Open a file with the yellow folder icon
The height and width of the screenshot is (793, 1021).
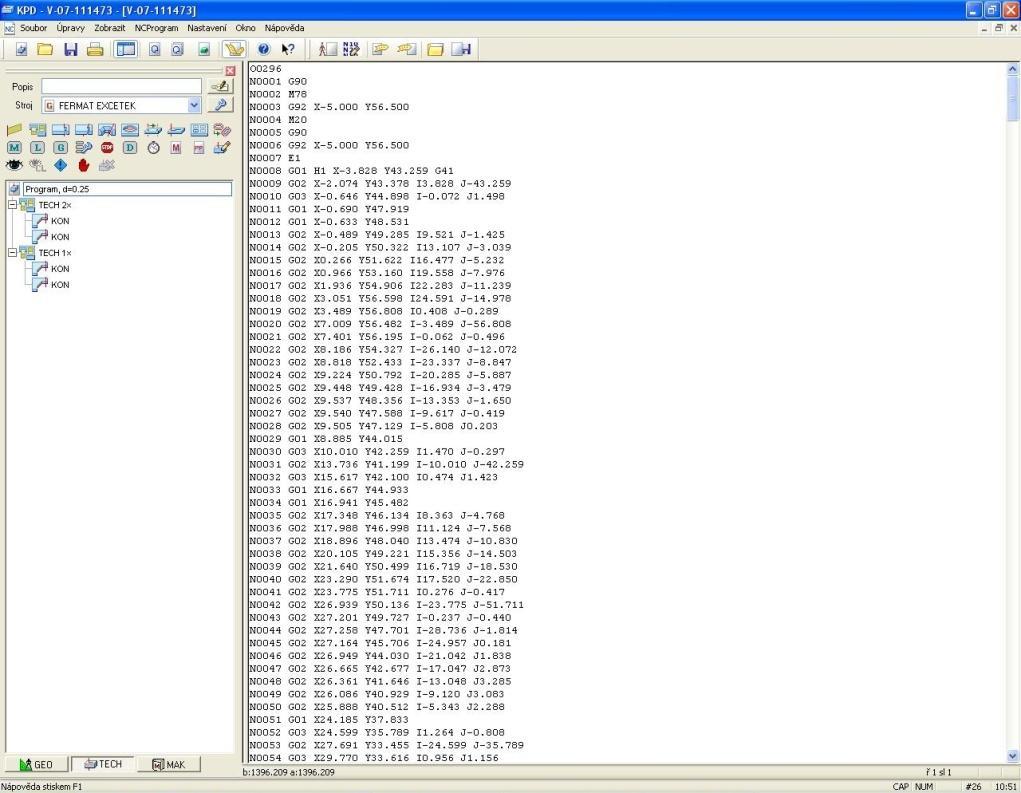point(45,49)
